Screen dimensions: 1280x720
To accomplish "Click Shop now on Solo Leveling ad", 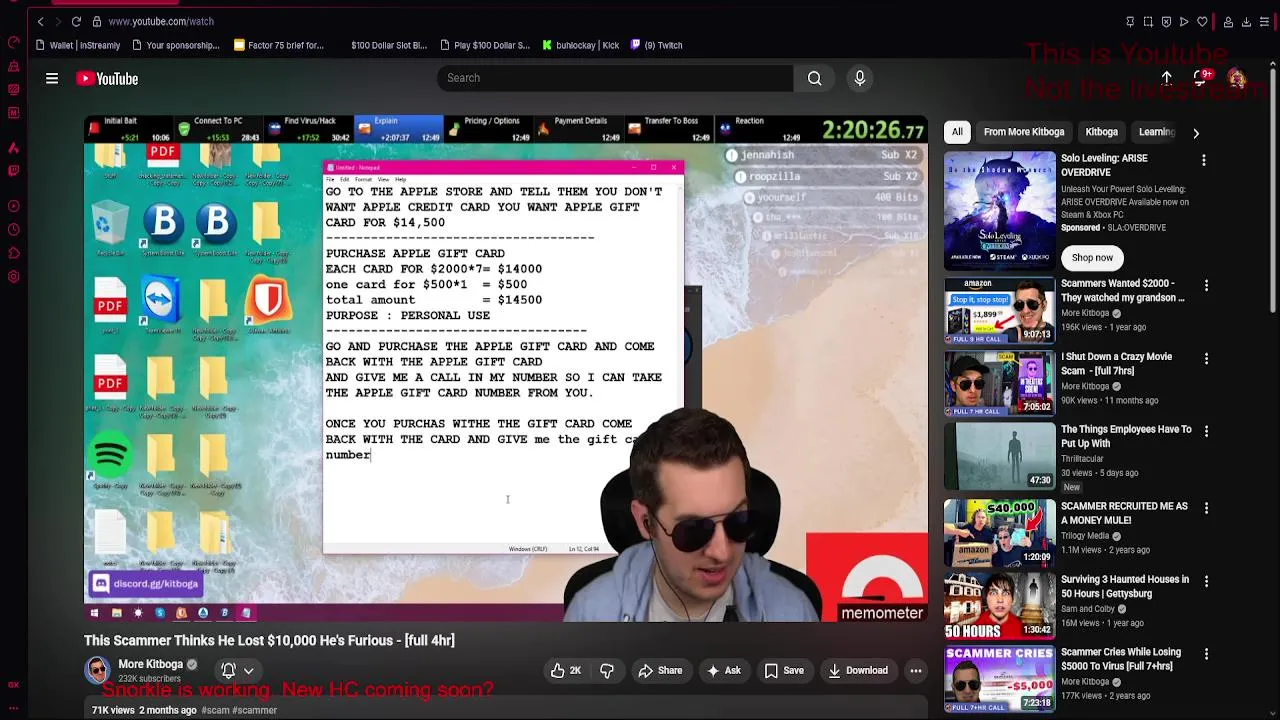I will pos(1092,258).
